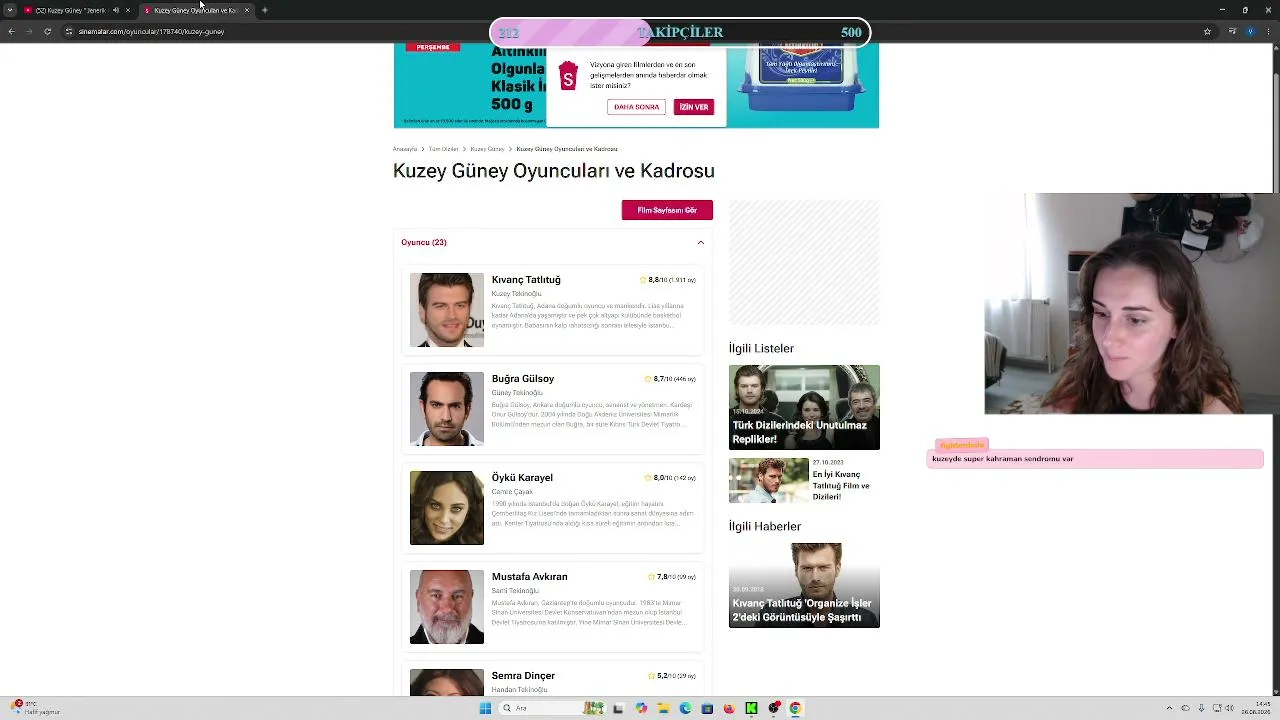
Task: Open the Chrome three-dot menu
Action: pyautogui.click(x=1269, y=31)
